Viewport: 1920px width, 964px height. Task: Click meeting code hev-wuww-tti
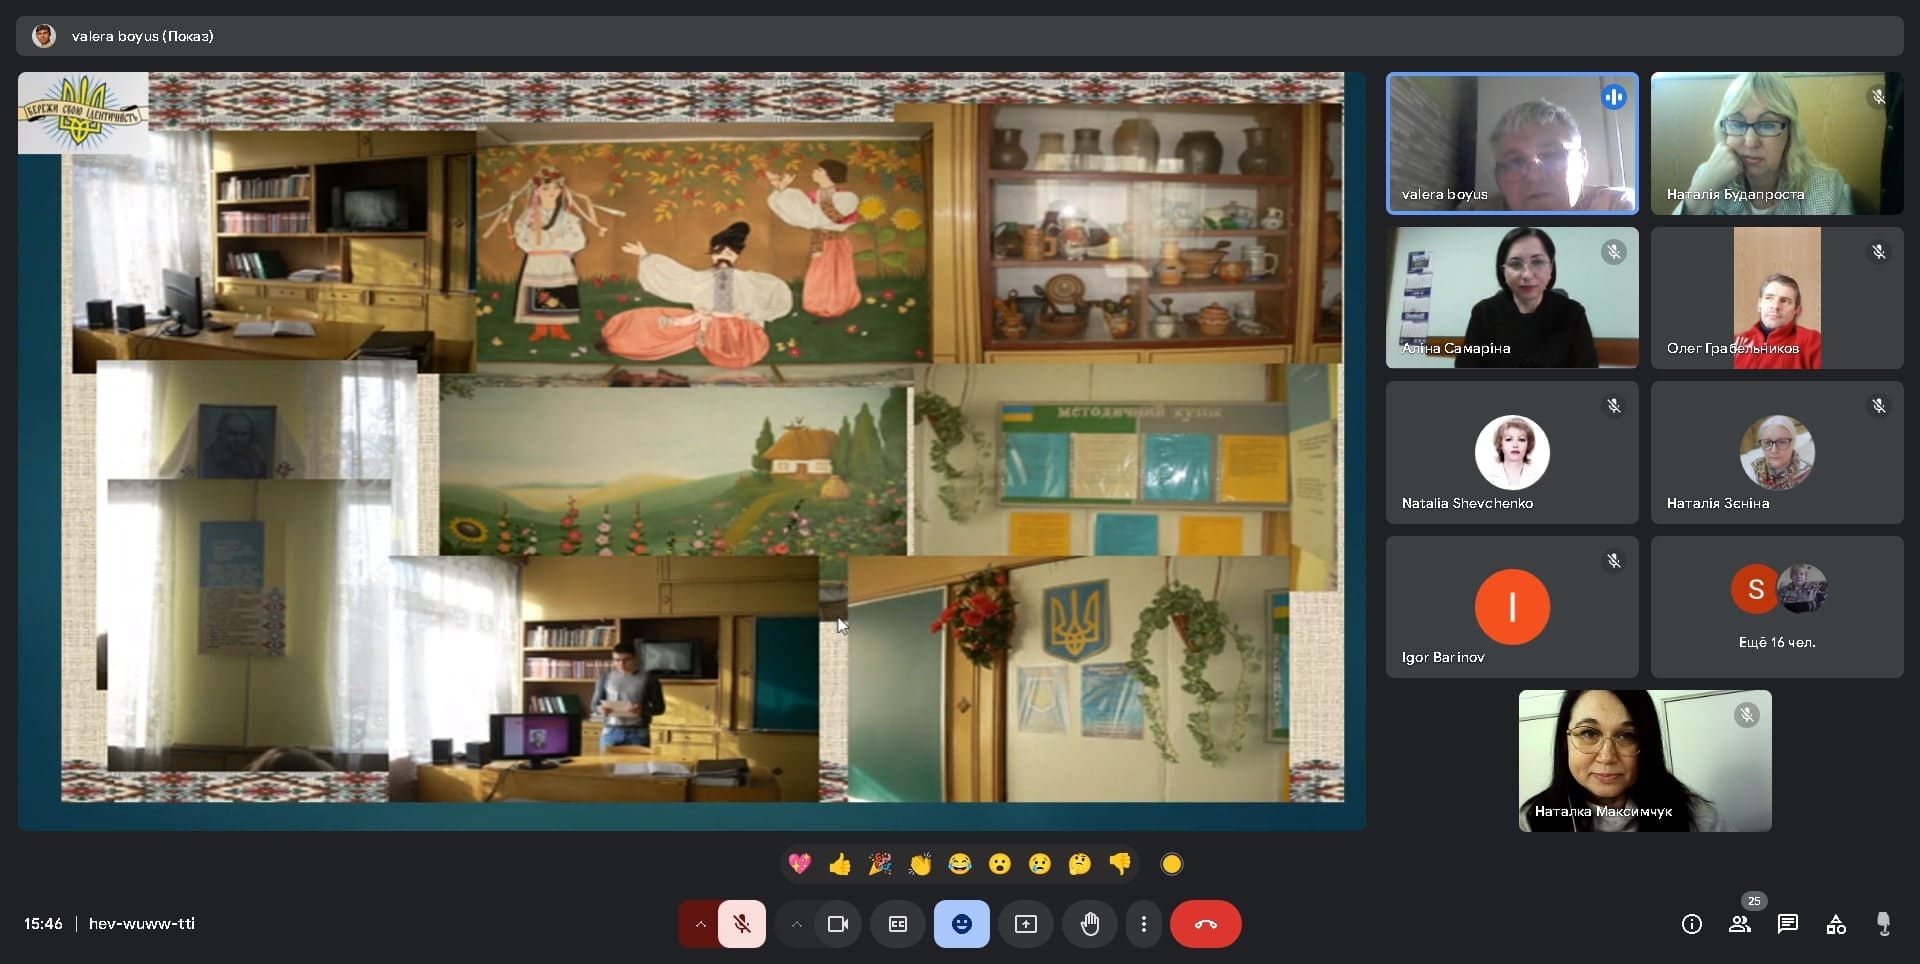click(142, 924)
